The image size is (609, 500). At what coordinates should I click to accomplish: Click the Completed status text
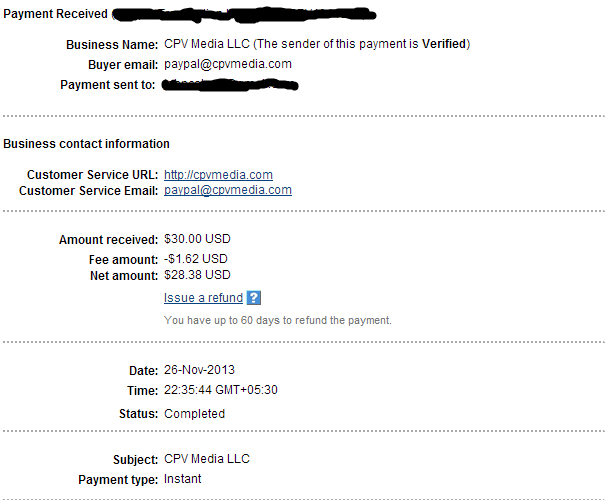[195, 414]
